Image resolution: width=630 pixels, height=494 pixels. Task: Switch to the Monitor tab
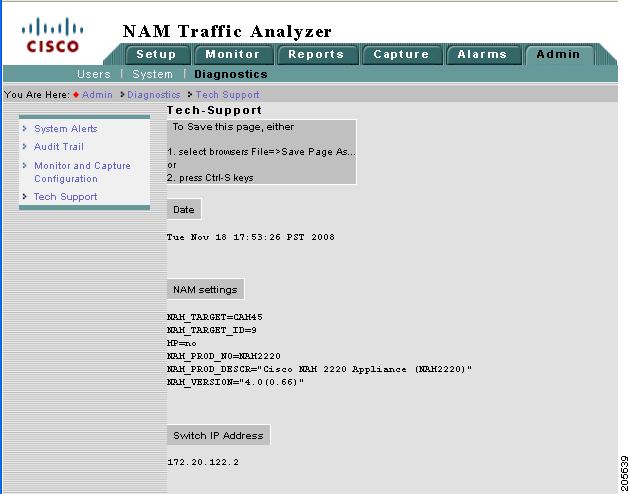tap(233, 55)
